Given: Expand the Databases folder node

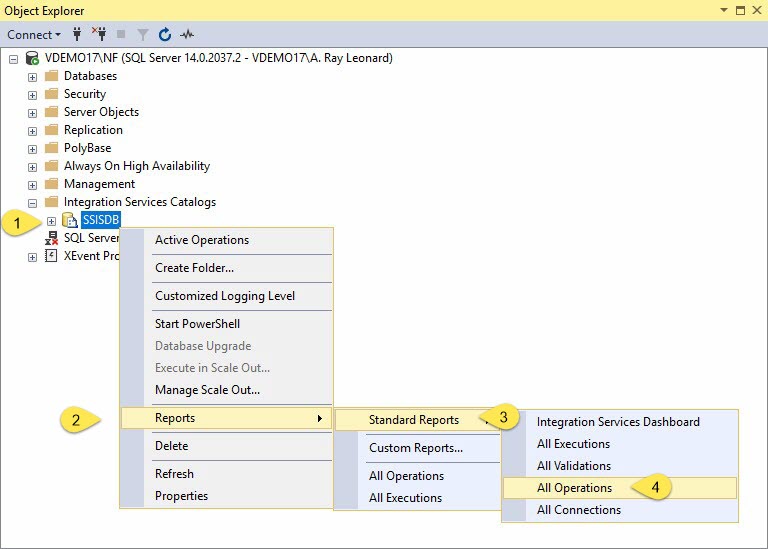Looking at the screenshot, I should (x=32, y=77).
